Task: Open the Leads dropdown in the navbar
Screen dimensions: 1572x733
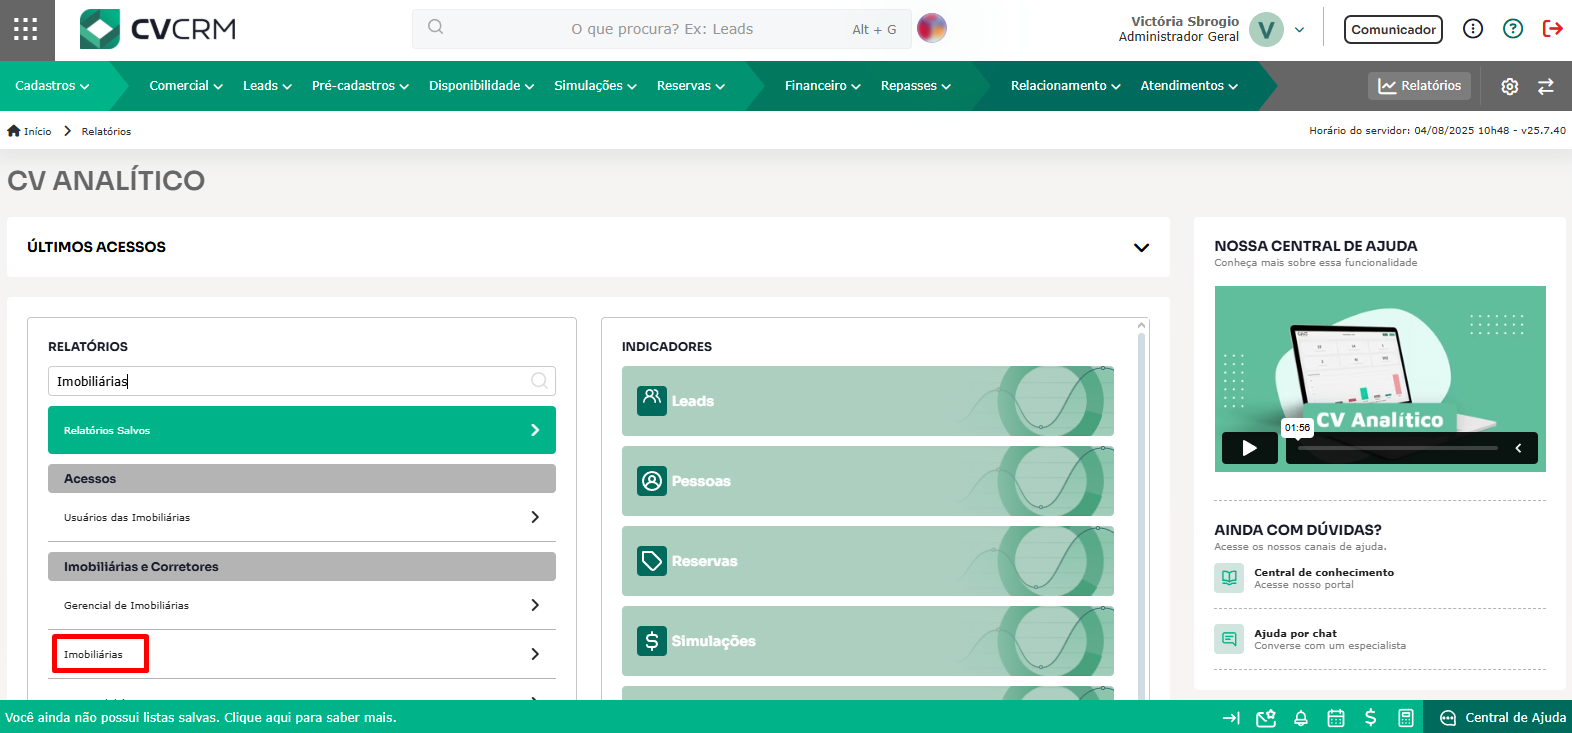Action: pos(267,86)
